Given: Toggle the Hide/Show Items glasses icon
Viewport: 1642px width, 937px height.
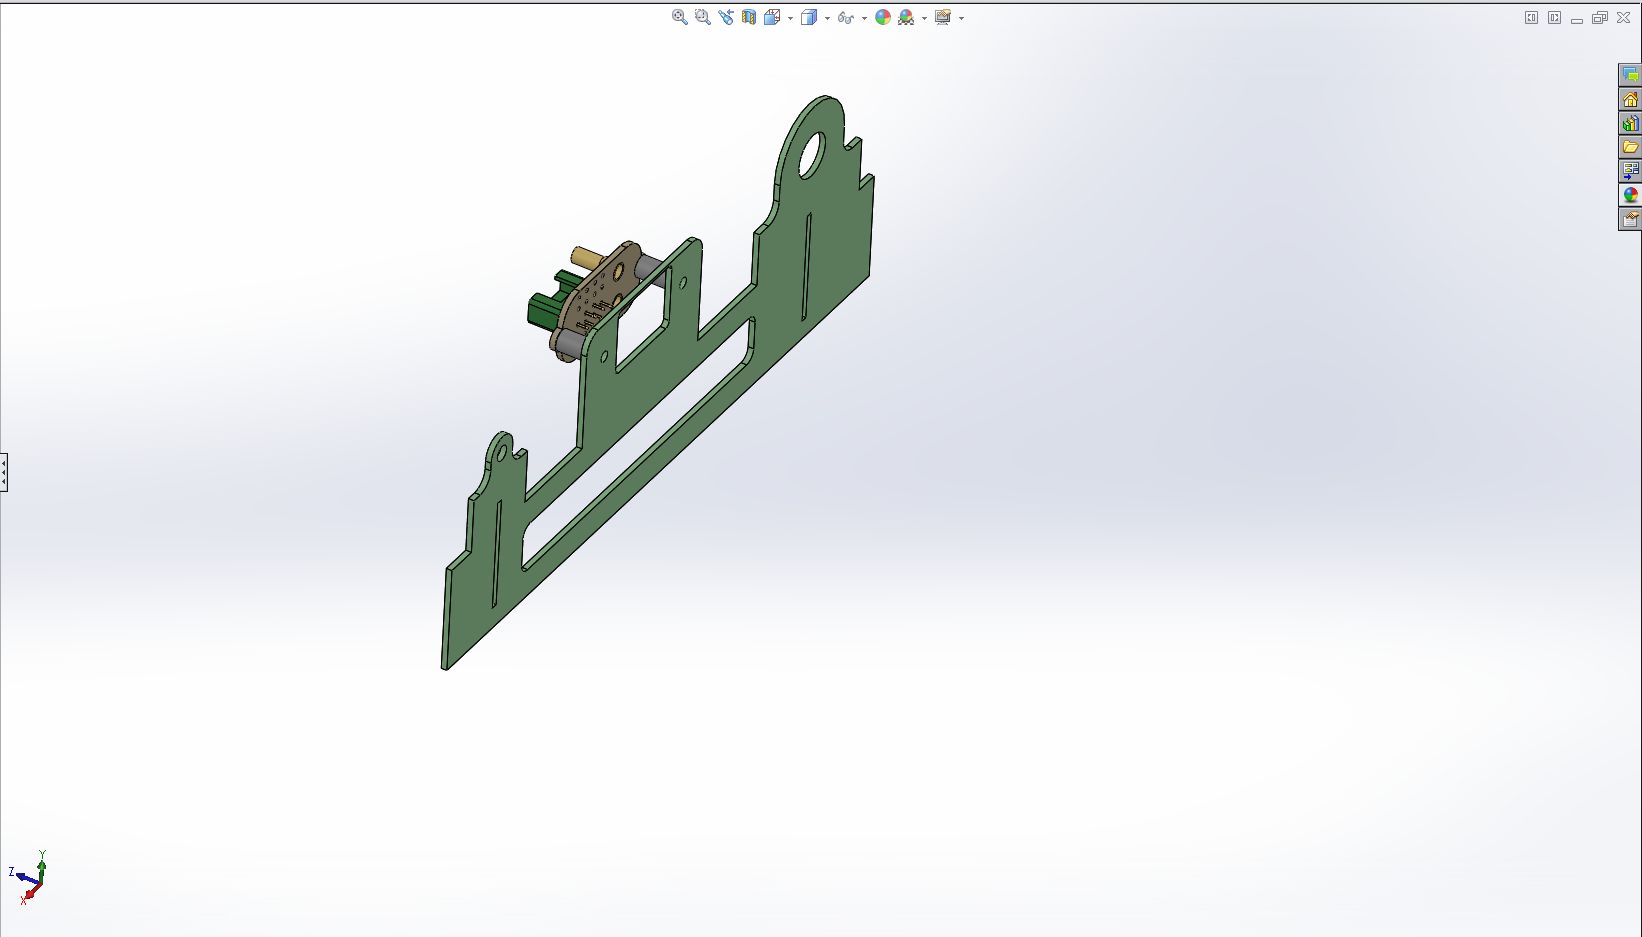Looking at the screenshot, I should point(845,17).
